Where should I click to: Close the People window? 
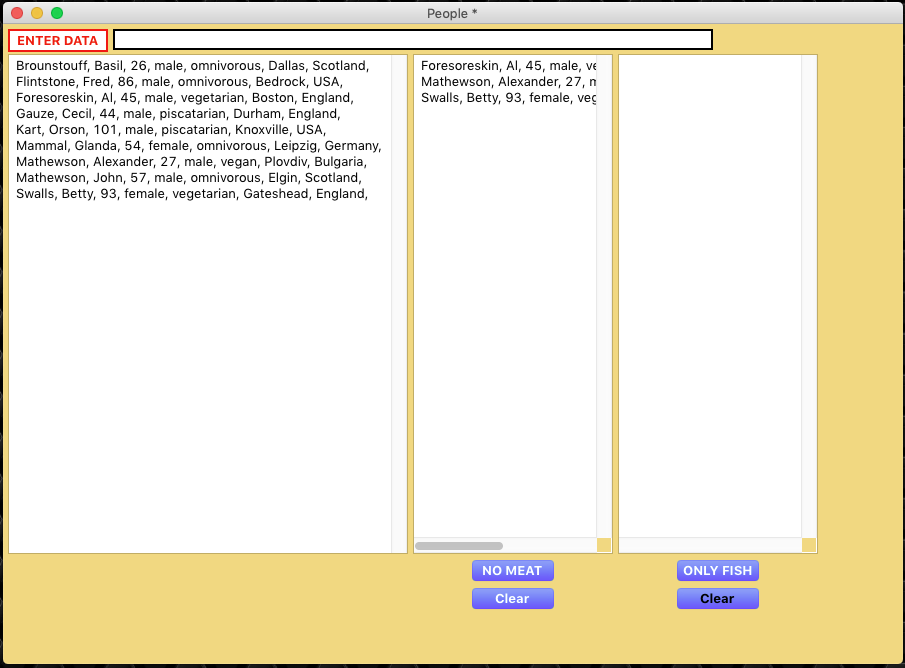[17, 13]
